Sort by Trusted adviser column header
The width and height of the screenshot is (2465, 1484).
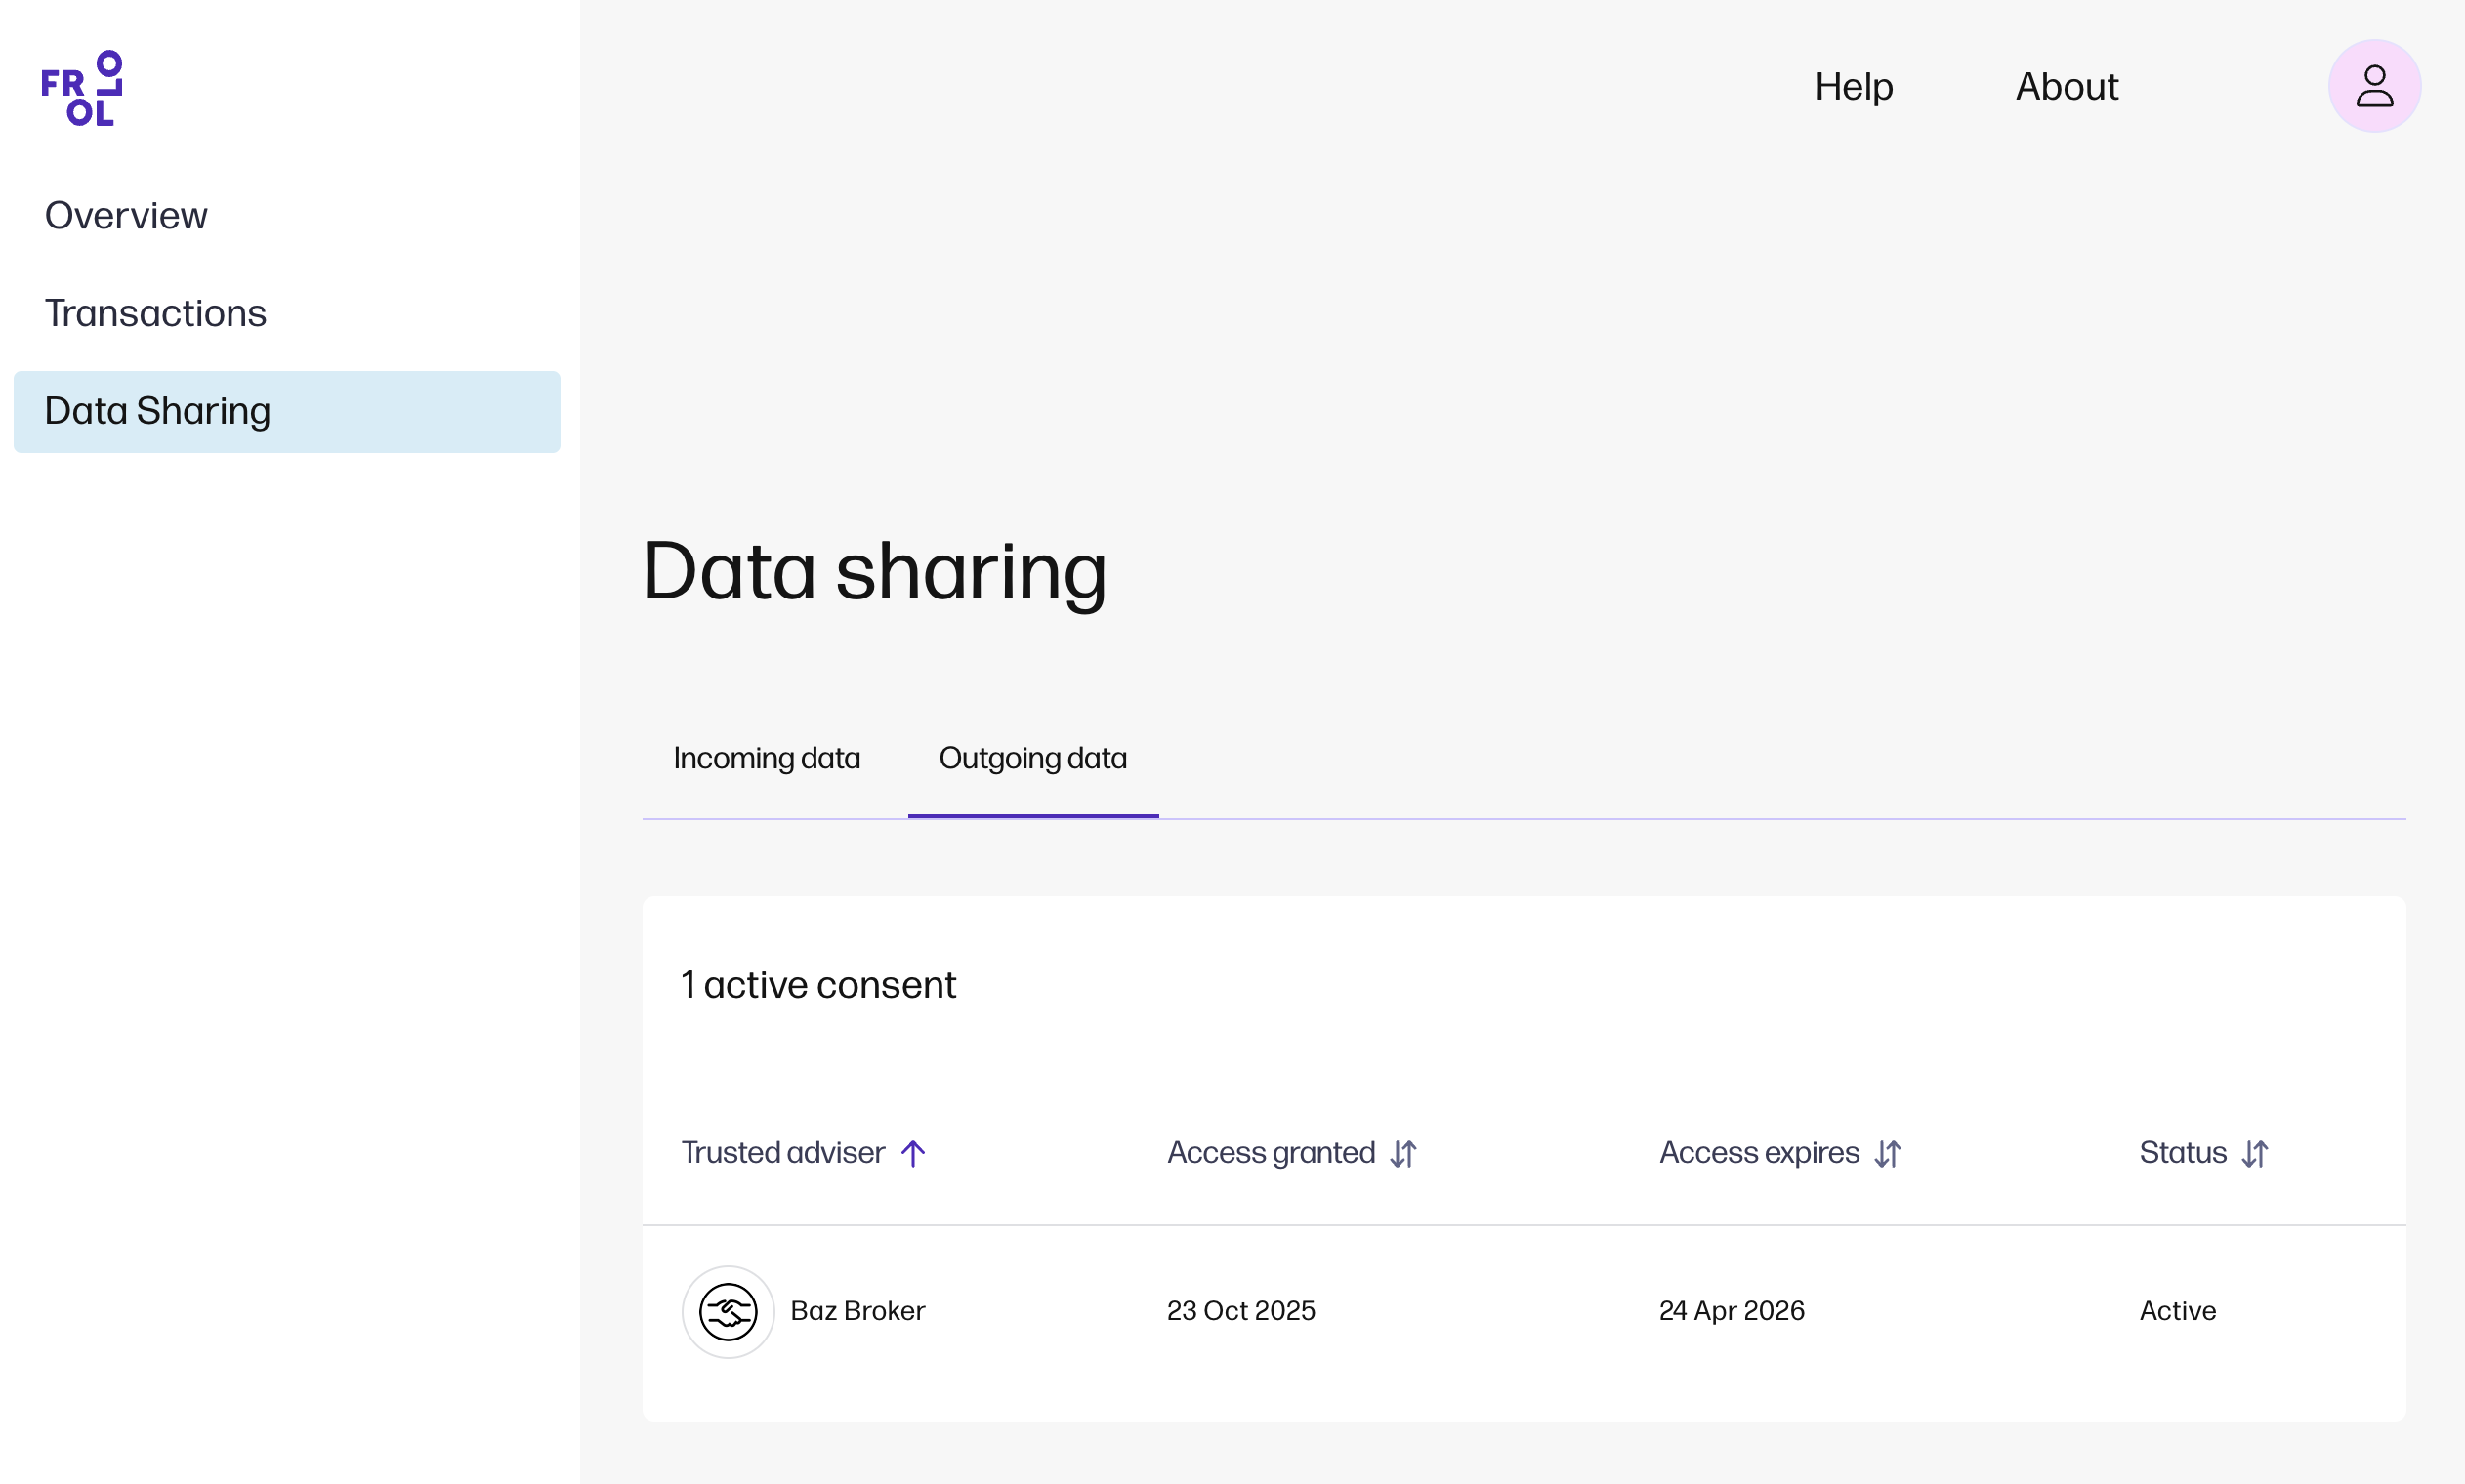(783, 1153)
